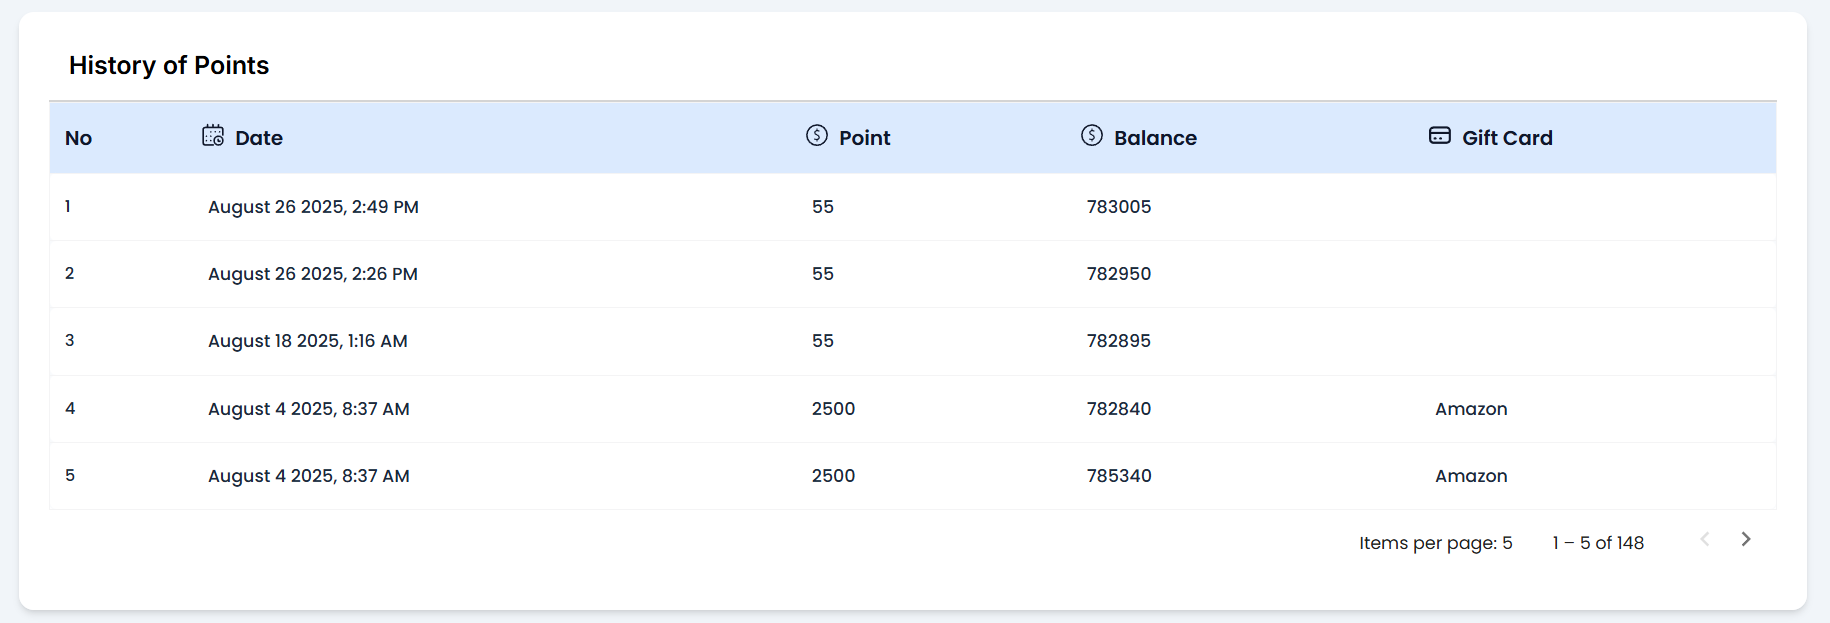
Task: Click Amazon gift card in row 5
Action: 1471,476
